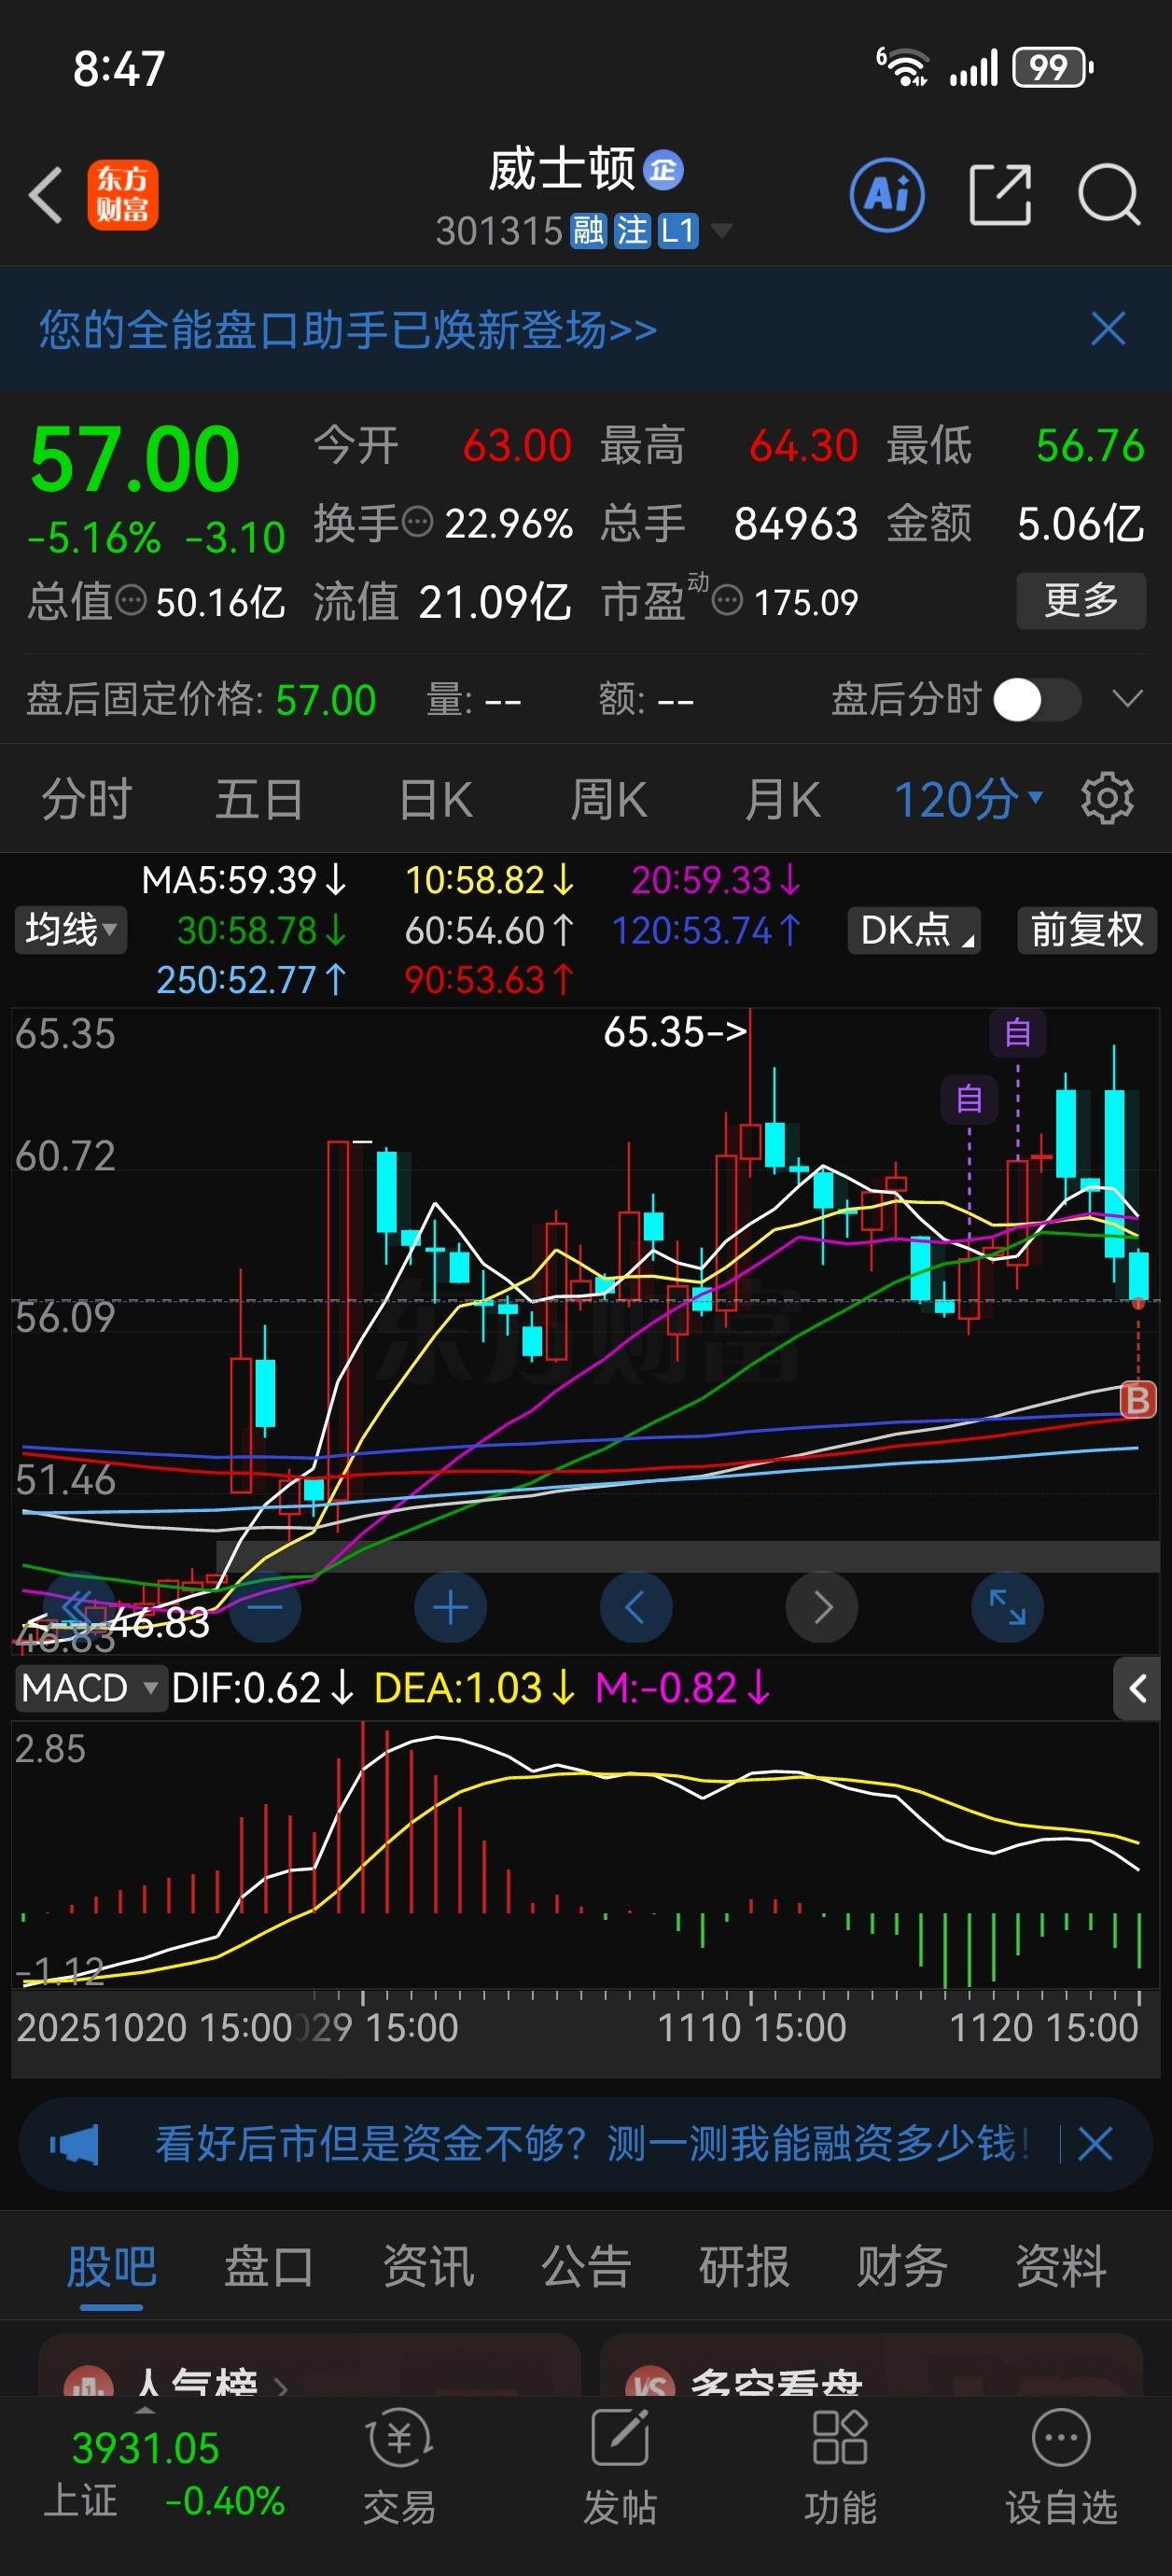Close the 全能盘口助手 banner
1172x2576 pixels.
[x=1108, y=329]
